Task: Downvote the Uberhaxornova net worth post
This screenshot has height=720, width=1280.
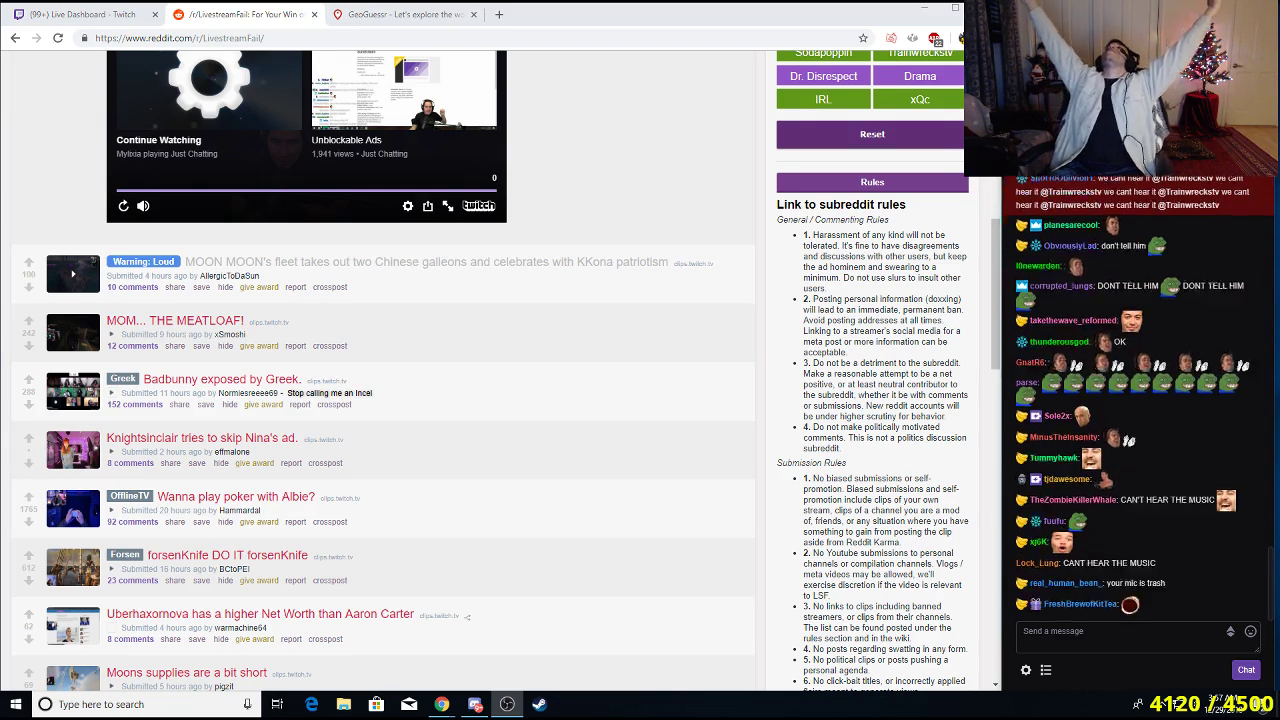Action: coord(29,640)
